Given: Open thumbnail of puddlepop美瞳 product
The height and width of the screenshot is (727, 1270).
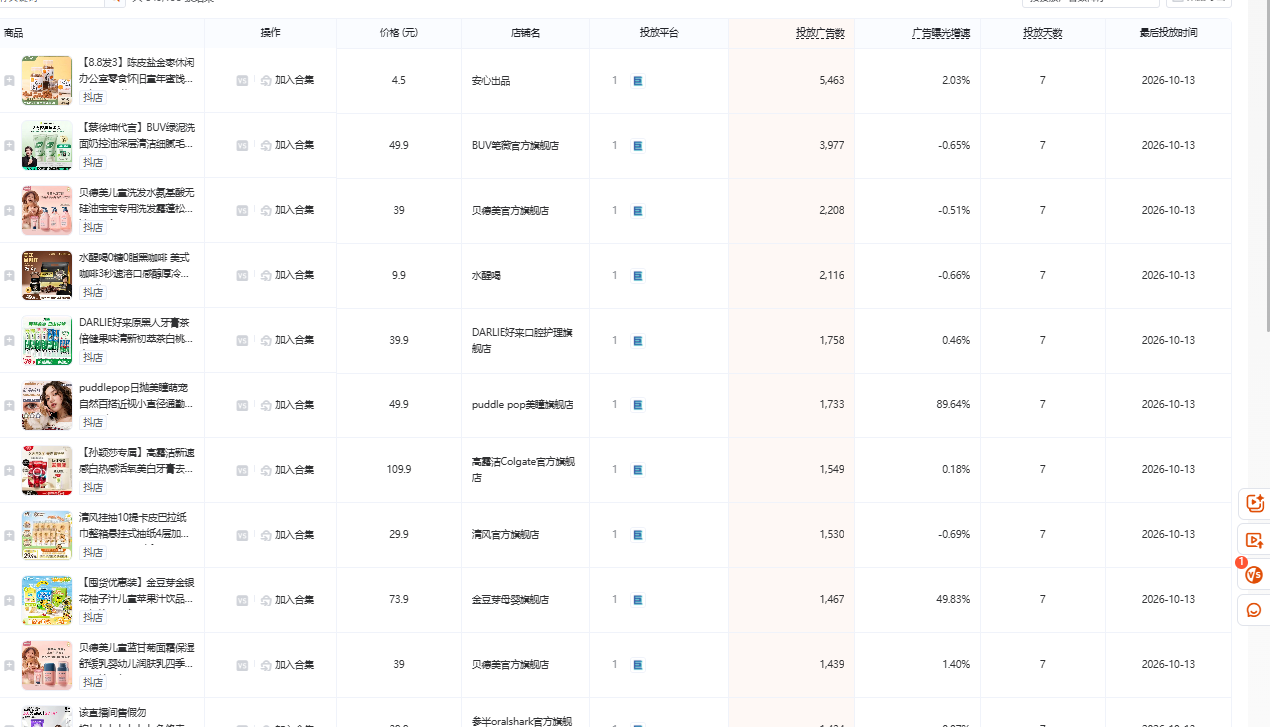Looking at the screenshot, I should [x=47, y=405].
